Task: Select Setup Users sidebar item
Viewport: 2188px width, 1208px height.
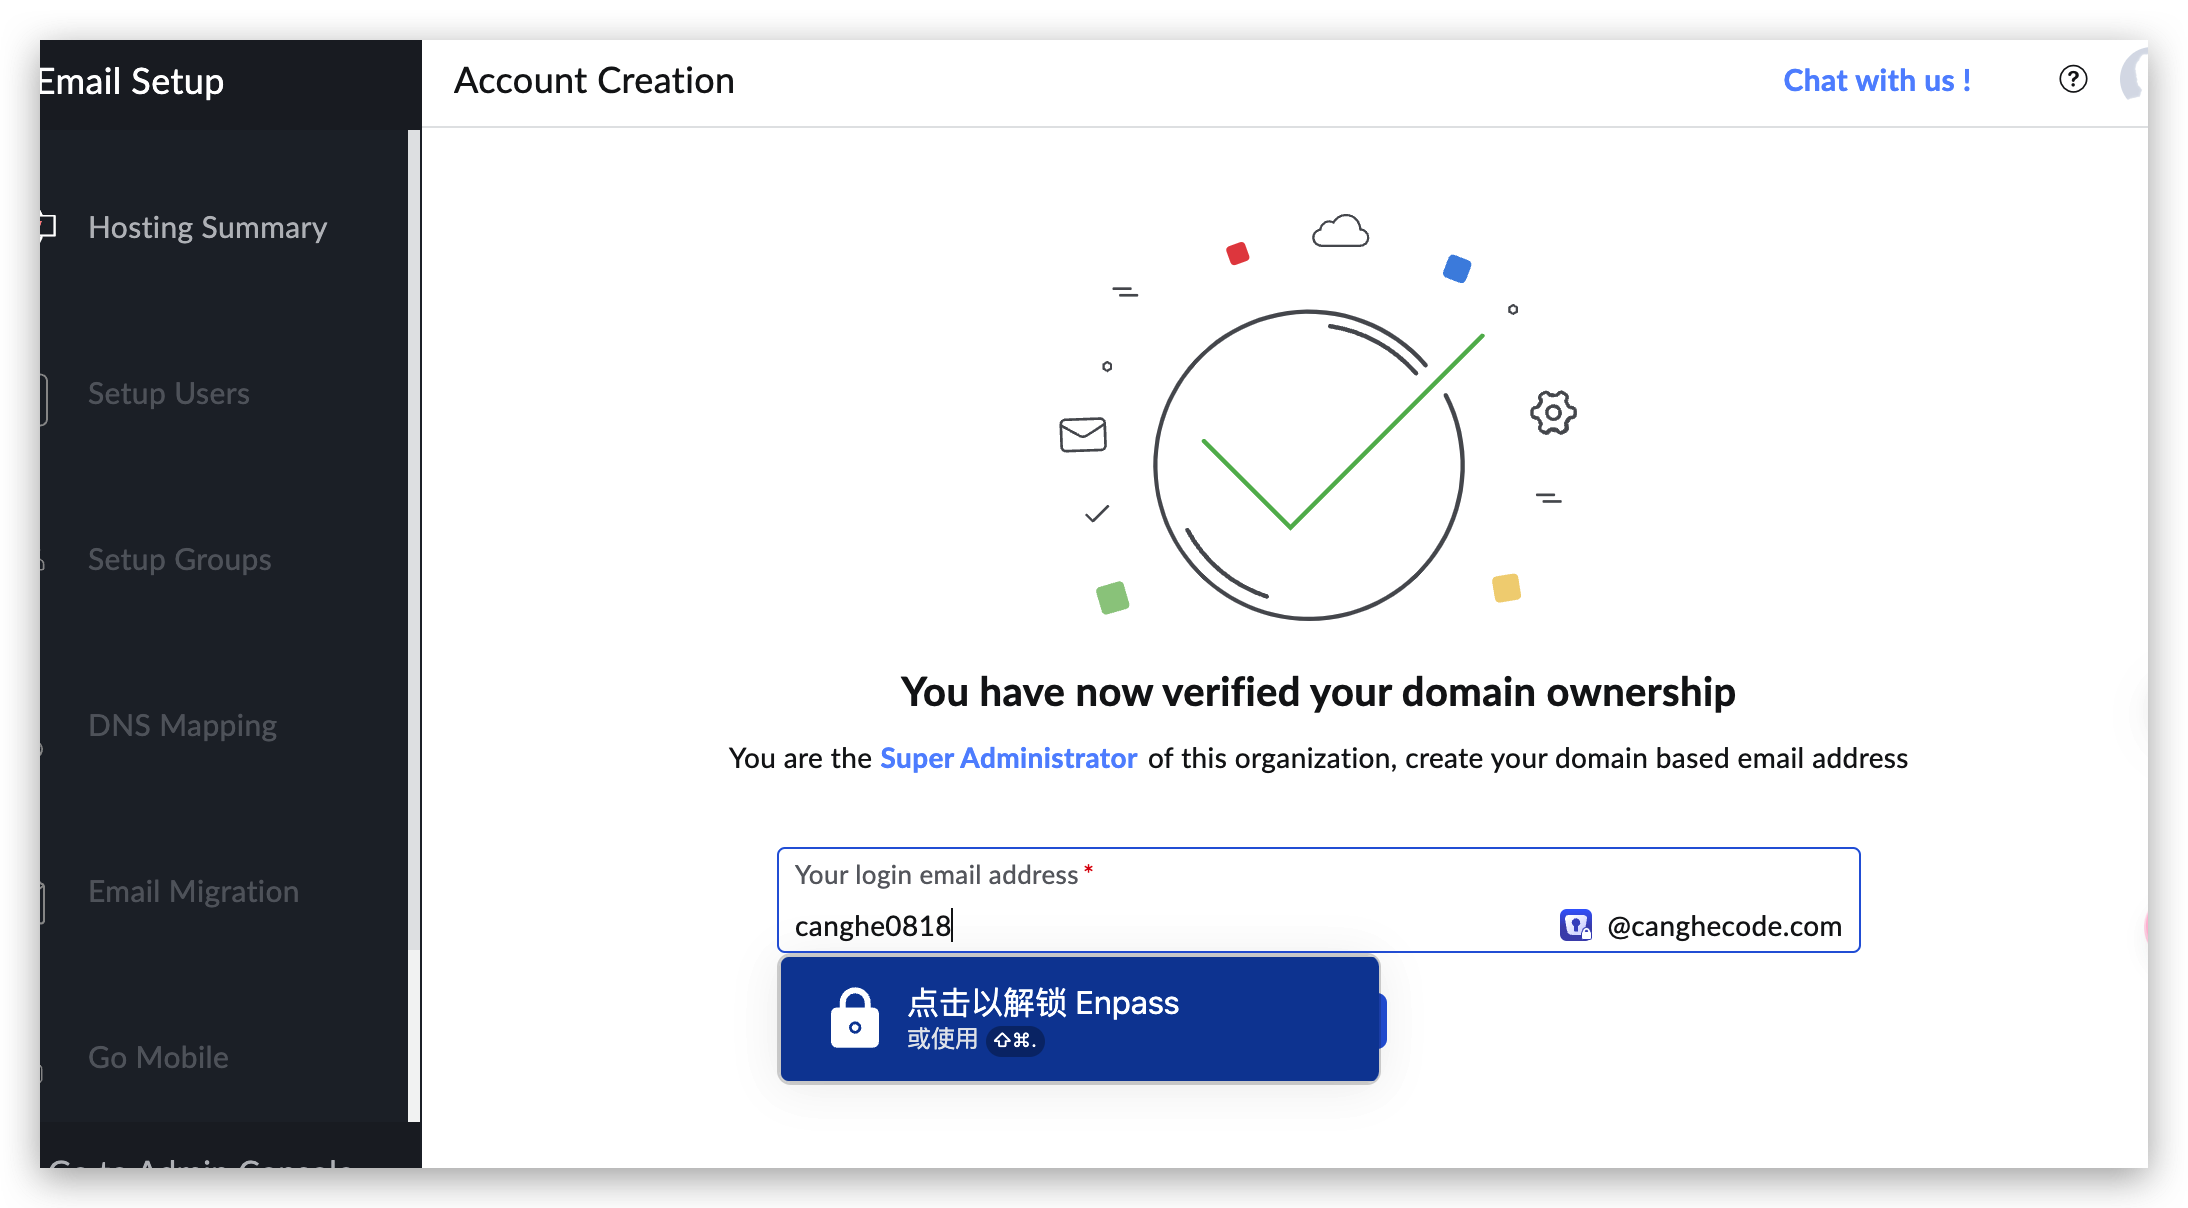Action: point(168,393)
